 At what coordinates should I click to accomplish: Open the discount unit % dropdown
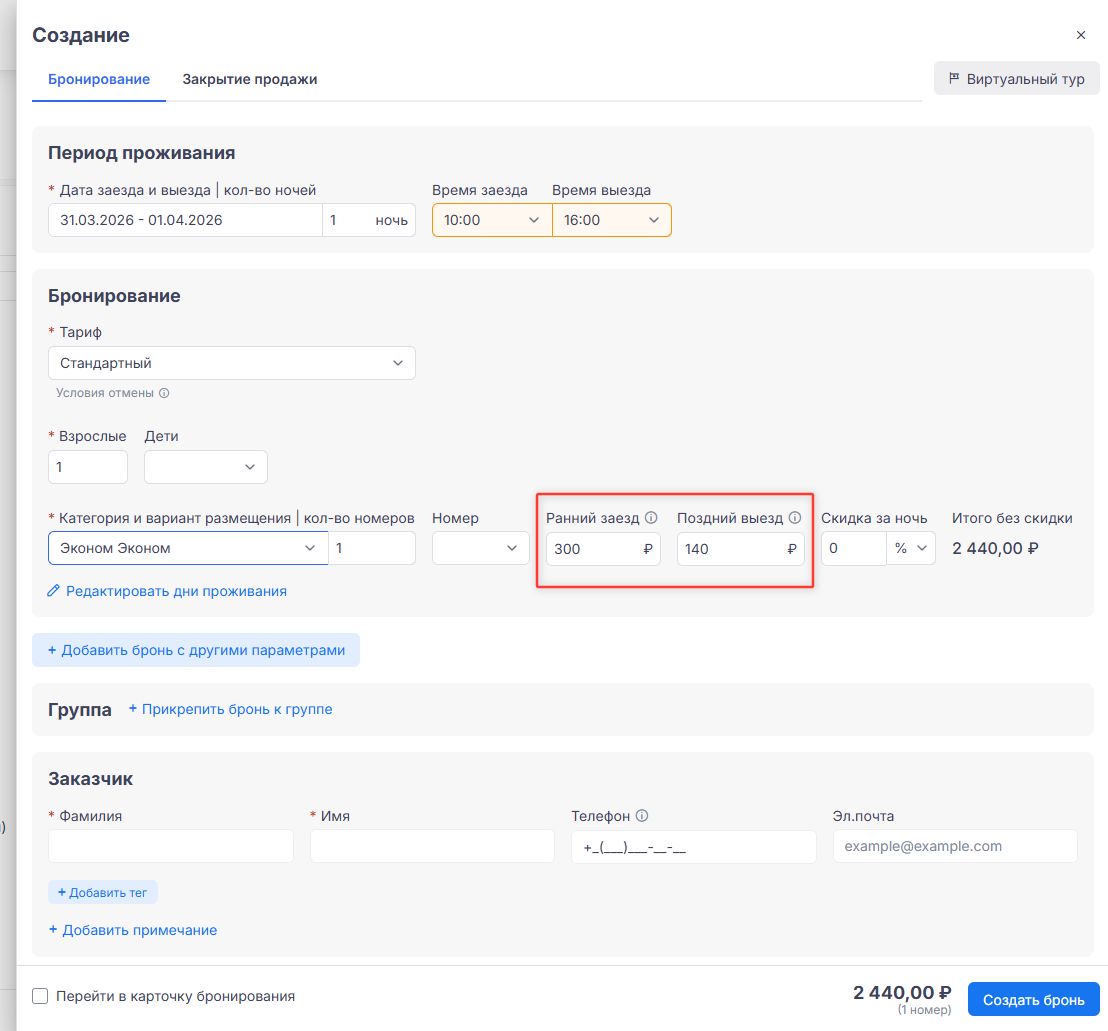(911, 548)
